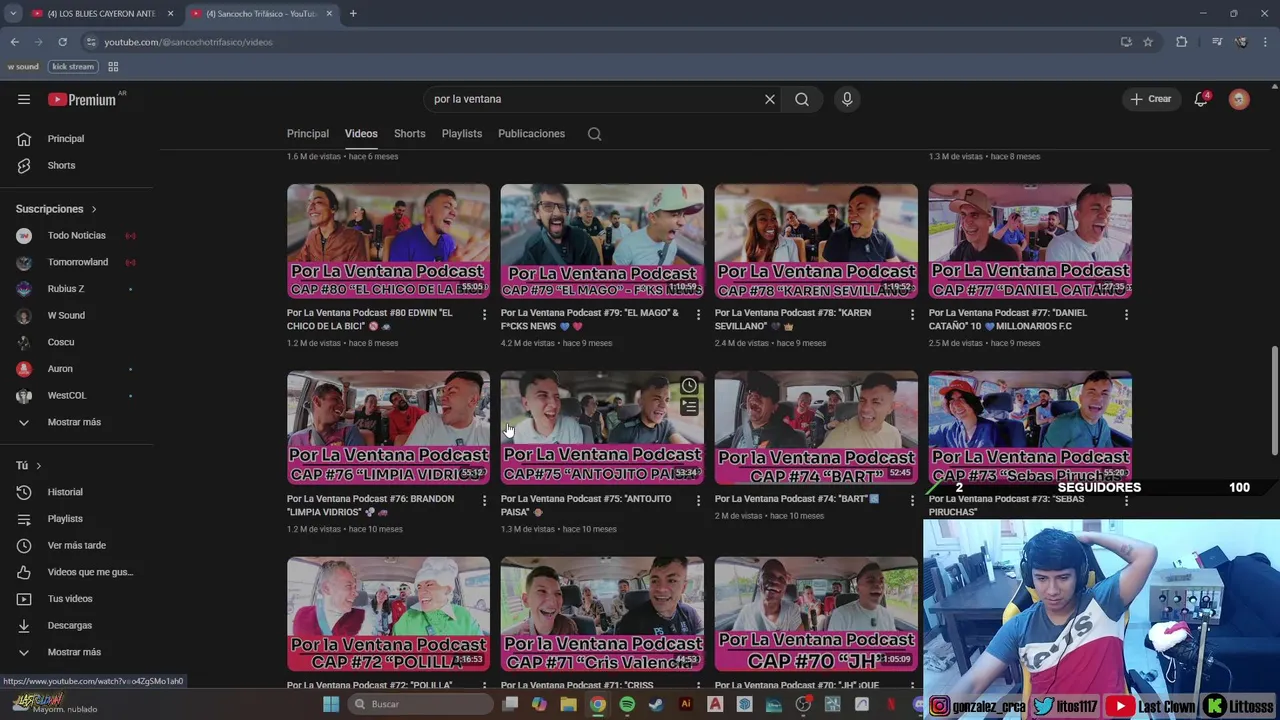1280x720 pixels.
Task: Click the Windows taskbar Buscar field
Action: click(420, 704)
